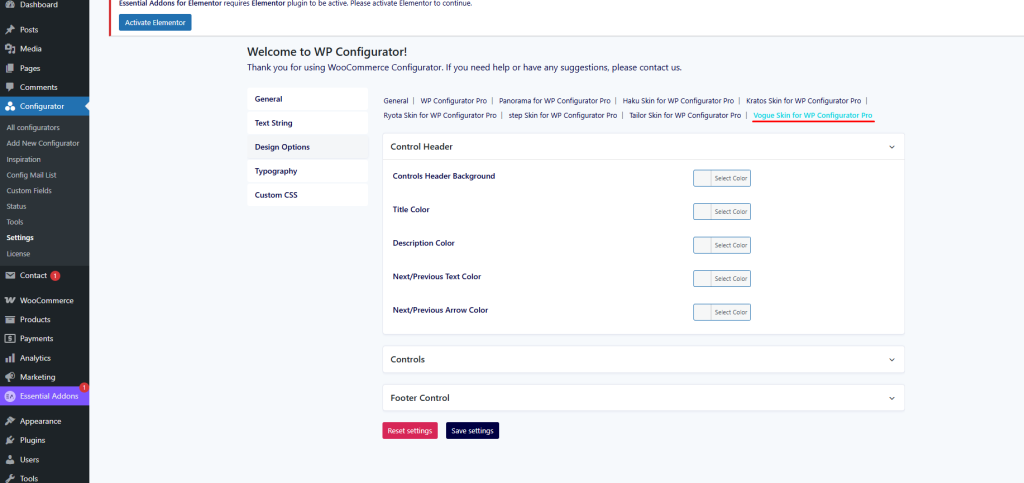Click the Plugins plug icon
The image size is (1024, 483).
(x=10, y=441)
